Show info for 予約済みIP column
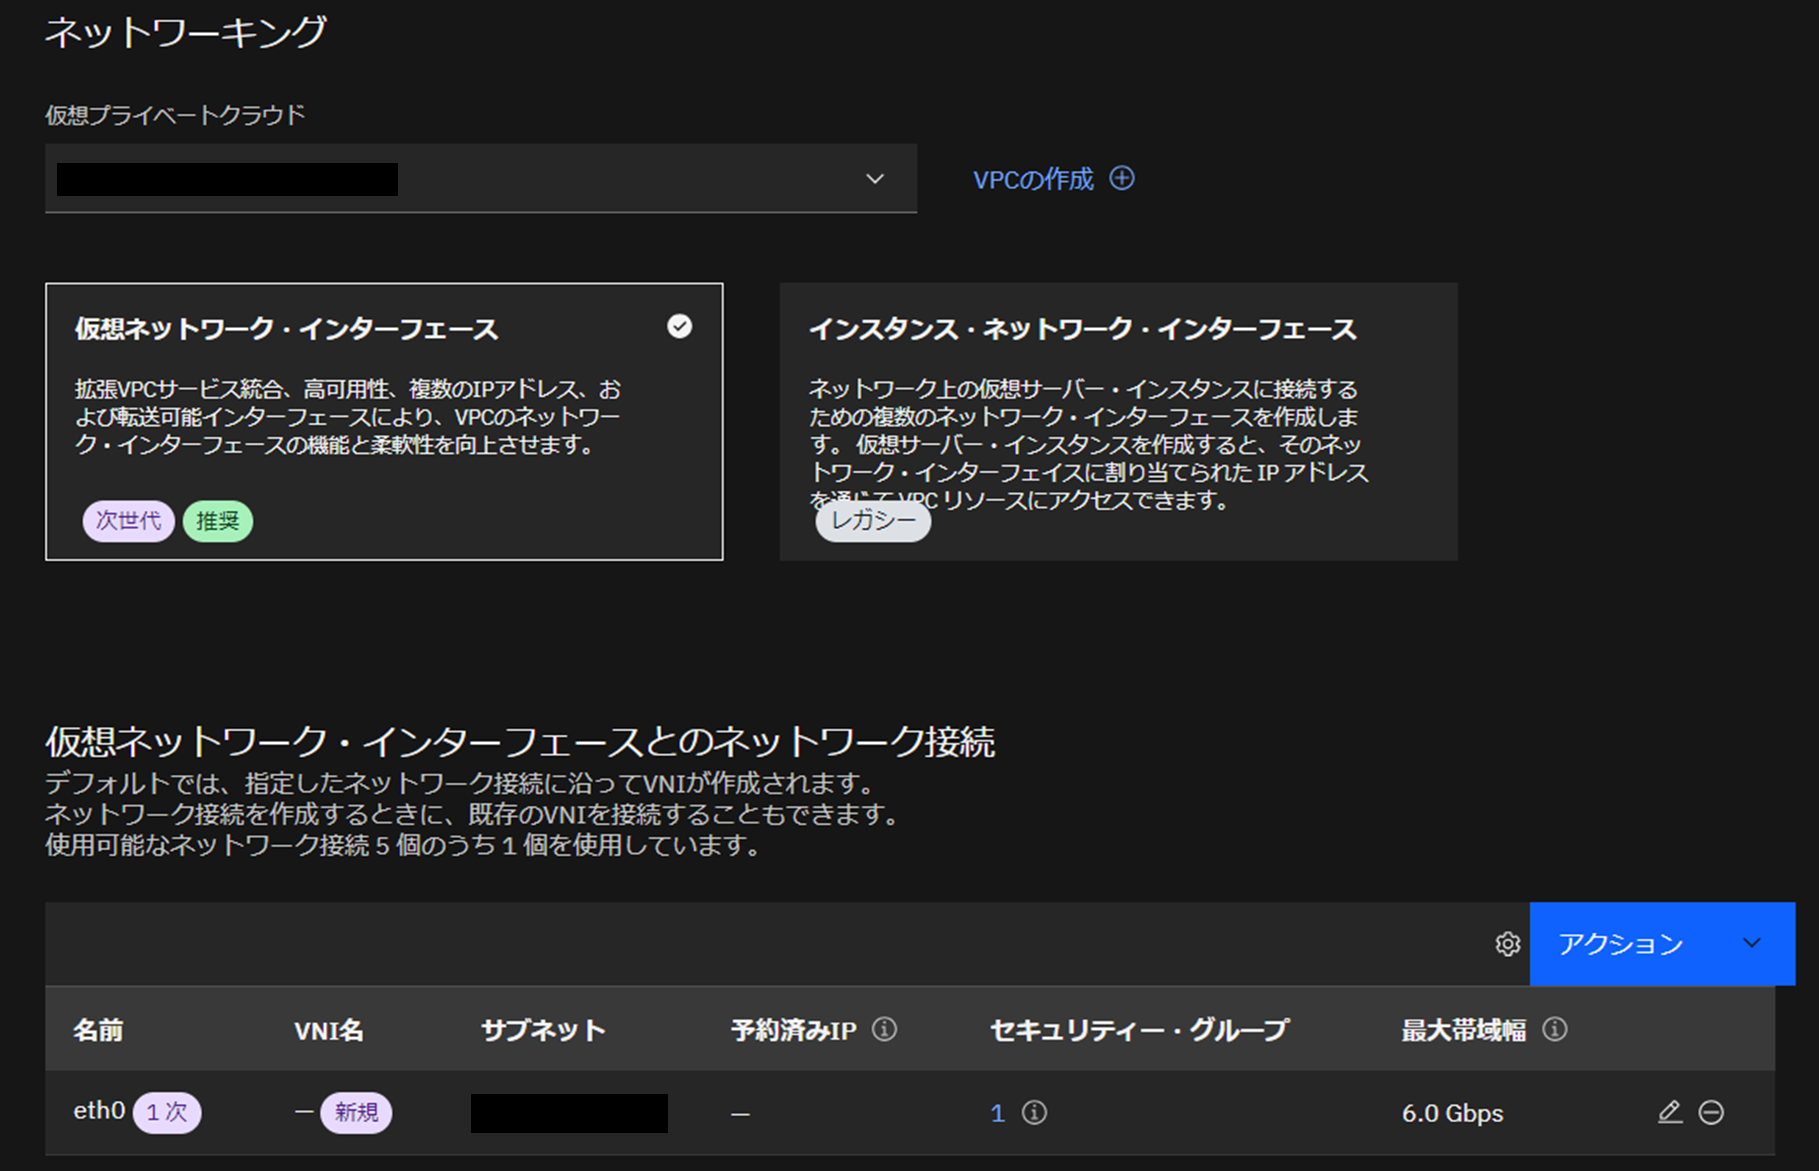Image resolution: width=1819 pixels, height=1171 pixels. 884,1029
